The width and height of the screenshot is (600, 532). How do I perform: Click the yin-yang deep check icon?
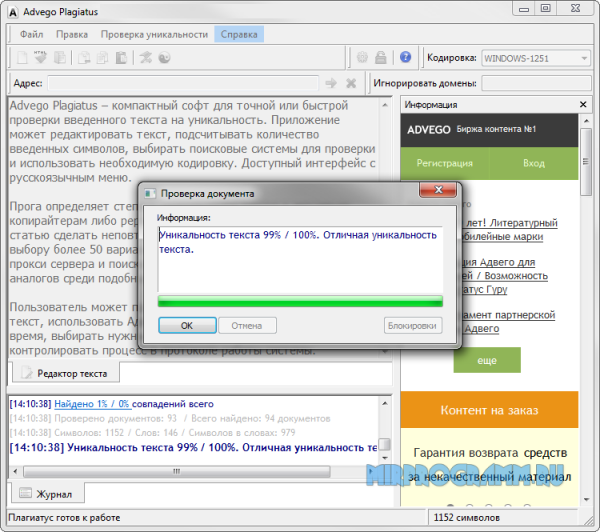coord(164,58)
